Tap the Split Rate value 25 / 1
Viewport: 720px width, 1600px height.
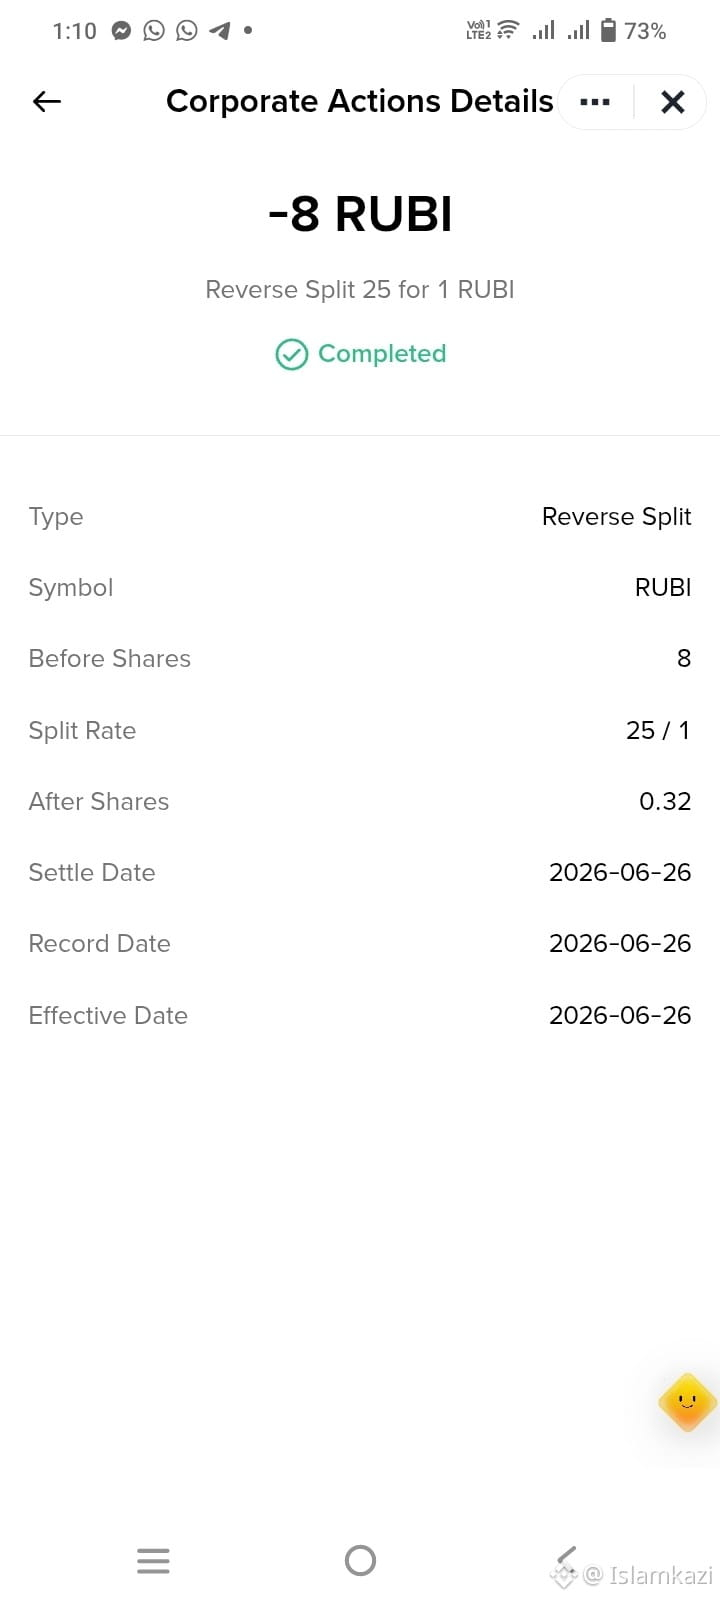(658, 731)
